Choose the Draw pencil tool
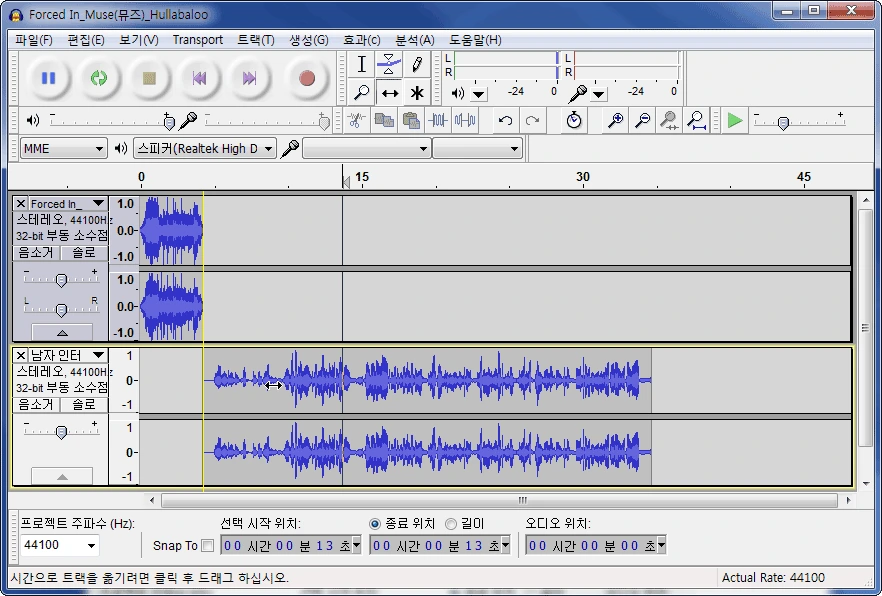The height and width of the screenshot is (596, 882). pyautogui.click(x=416, y=65)
